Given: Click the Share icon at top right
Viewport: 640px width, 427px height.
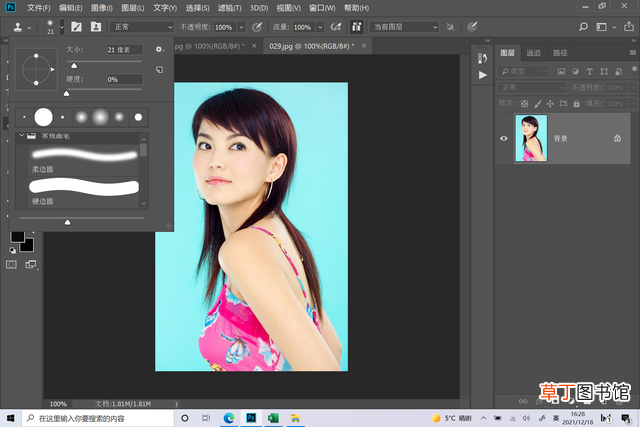Looking at the screenshot, I should coord(629,27).
